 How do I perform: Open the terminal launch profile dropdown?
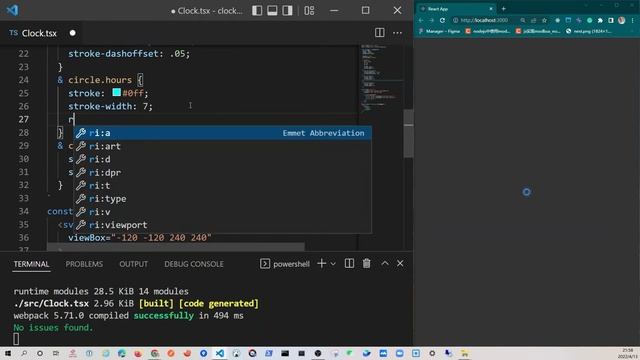coord(333,264)
